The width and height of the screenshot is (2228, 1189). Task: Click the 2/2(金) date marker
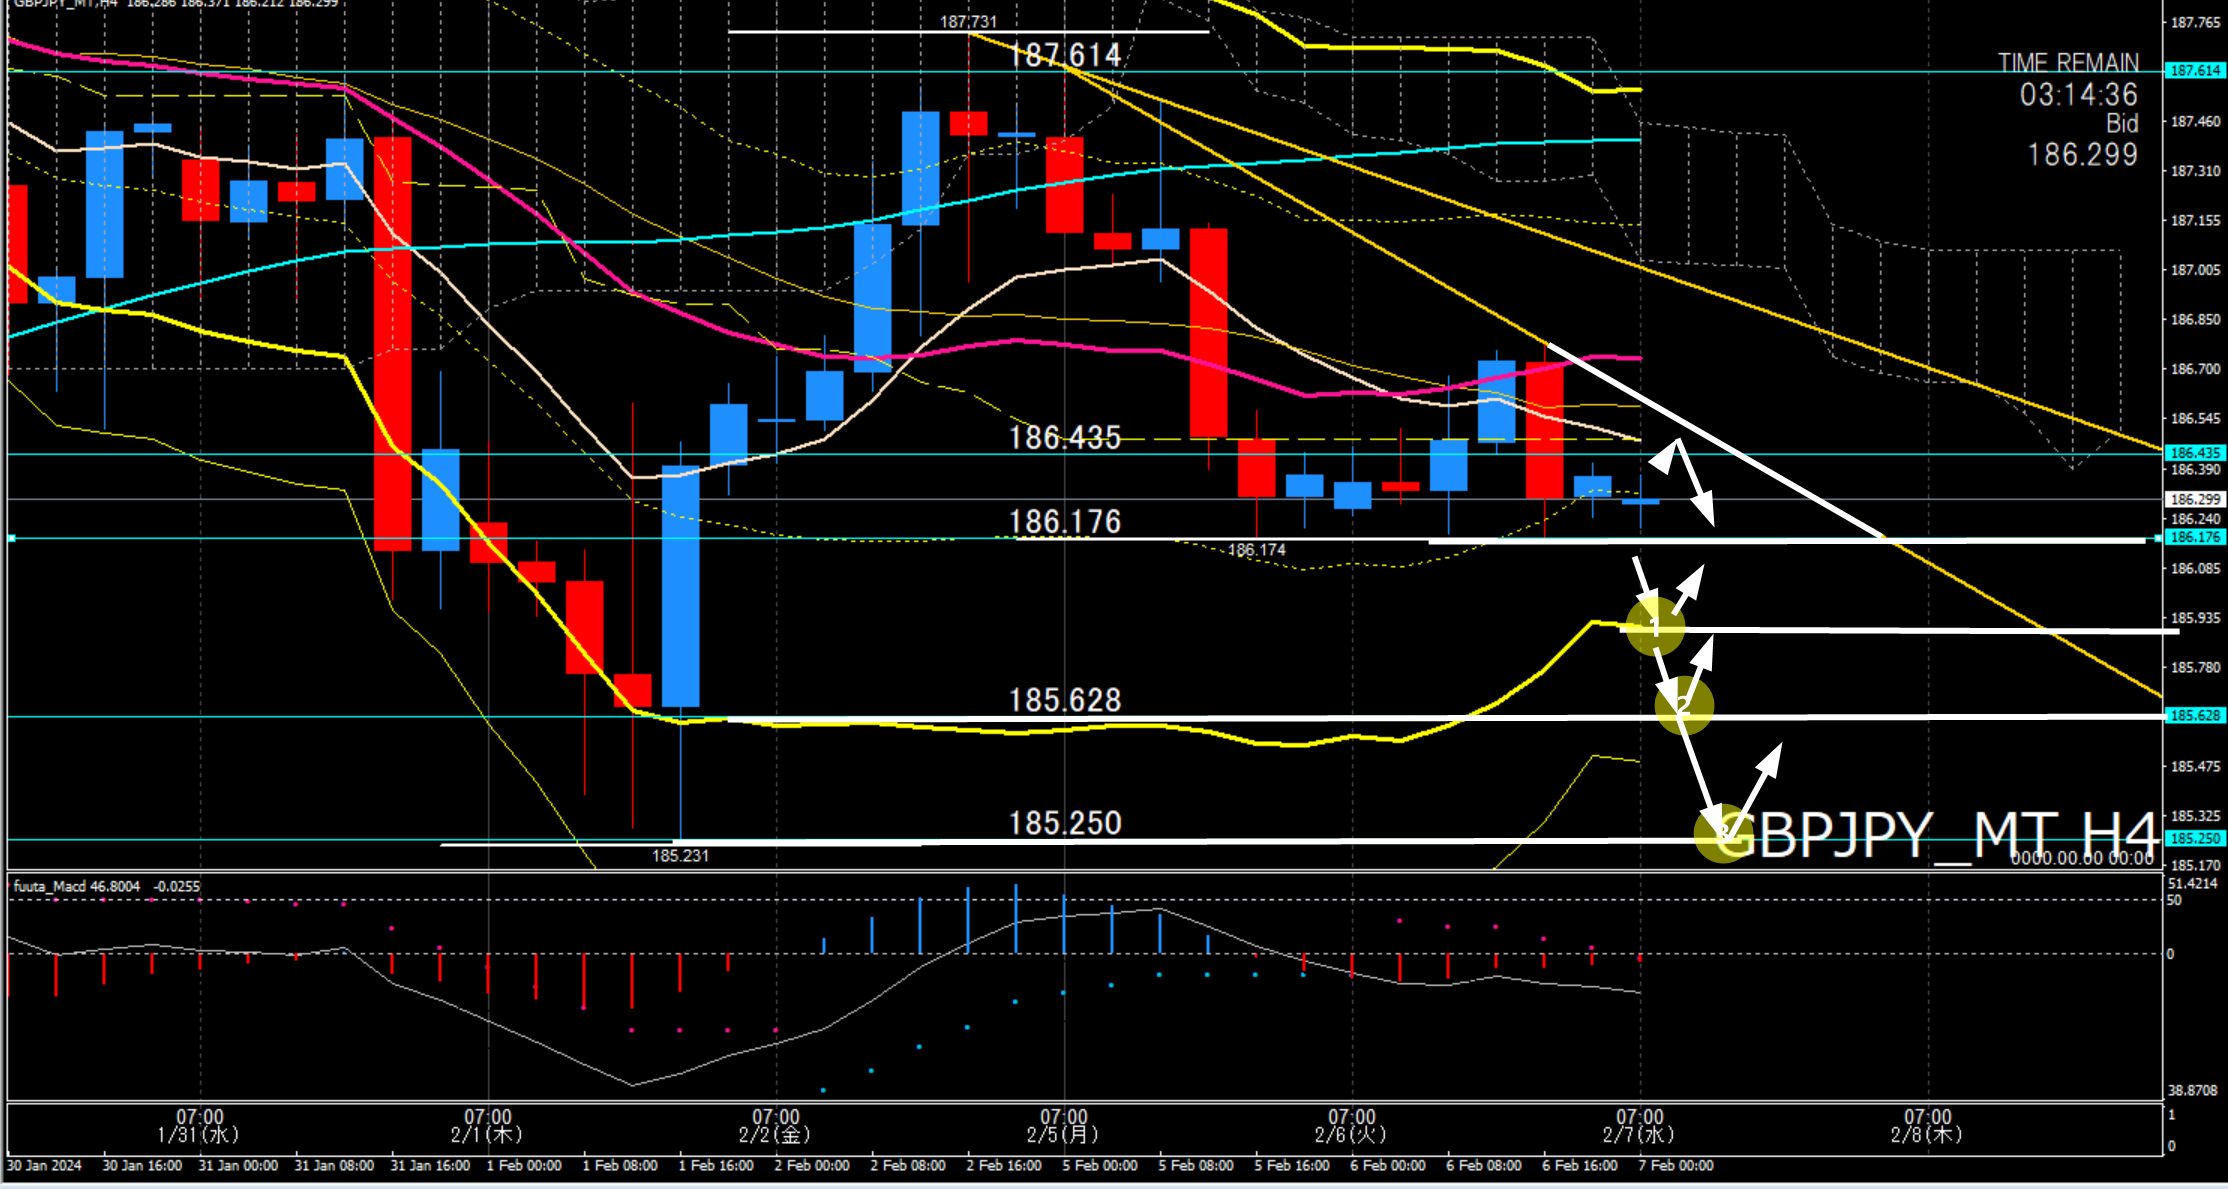coord(775,1135)
